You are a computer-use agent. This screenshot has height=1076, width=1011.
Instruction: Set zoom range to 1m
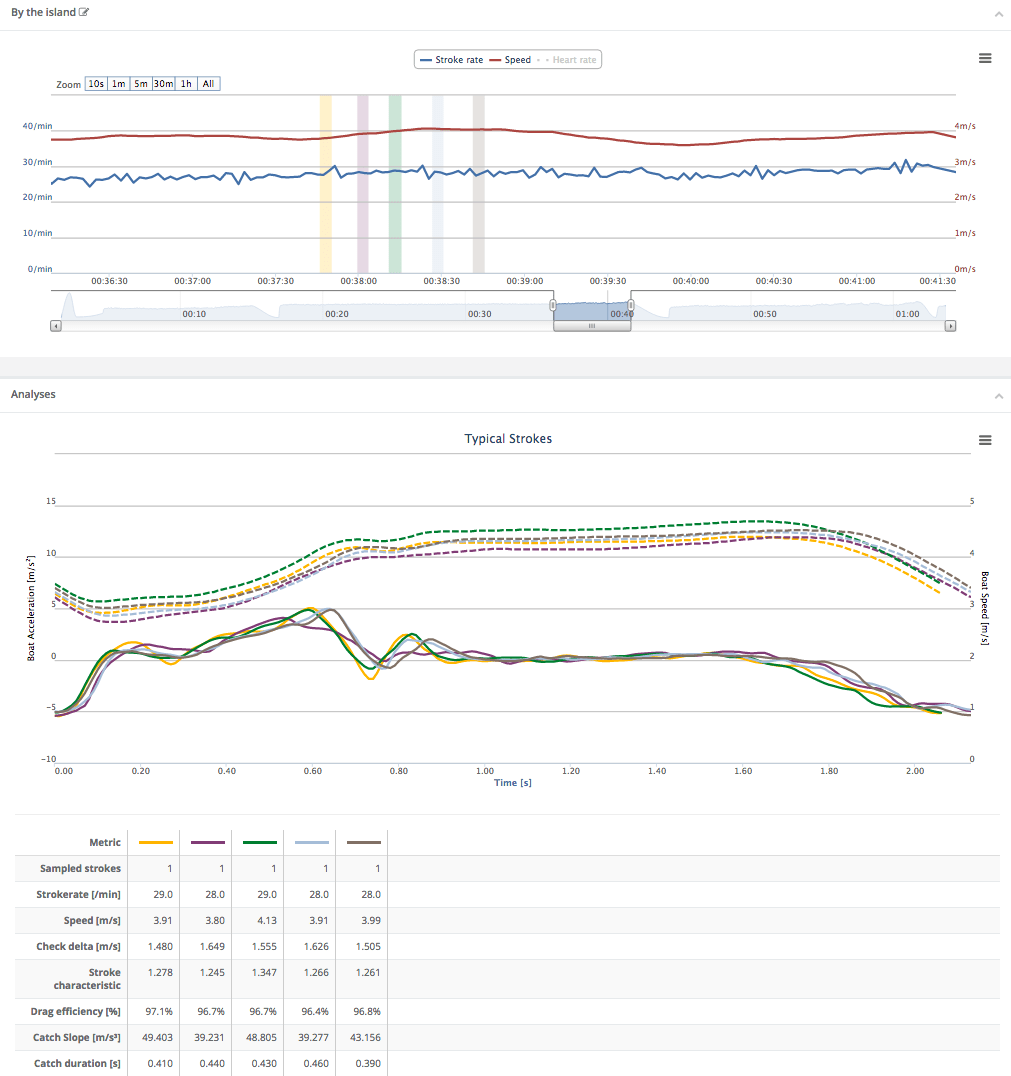click(118, 84)
